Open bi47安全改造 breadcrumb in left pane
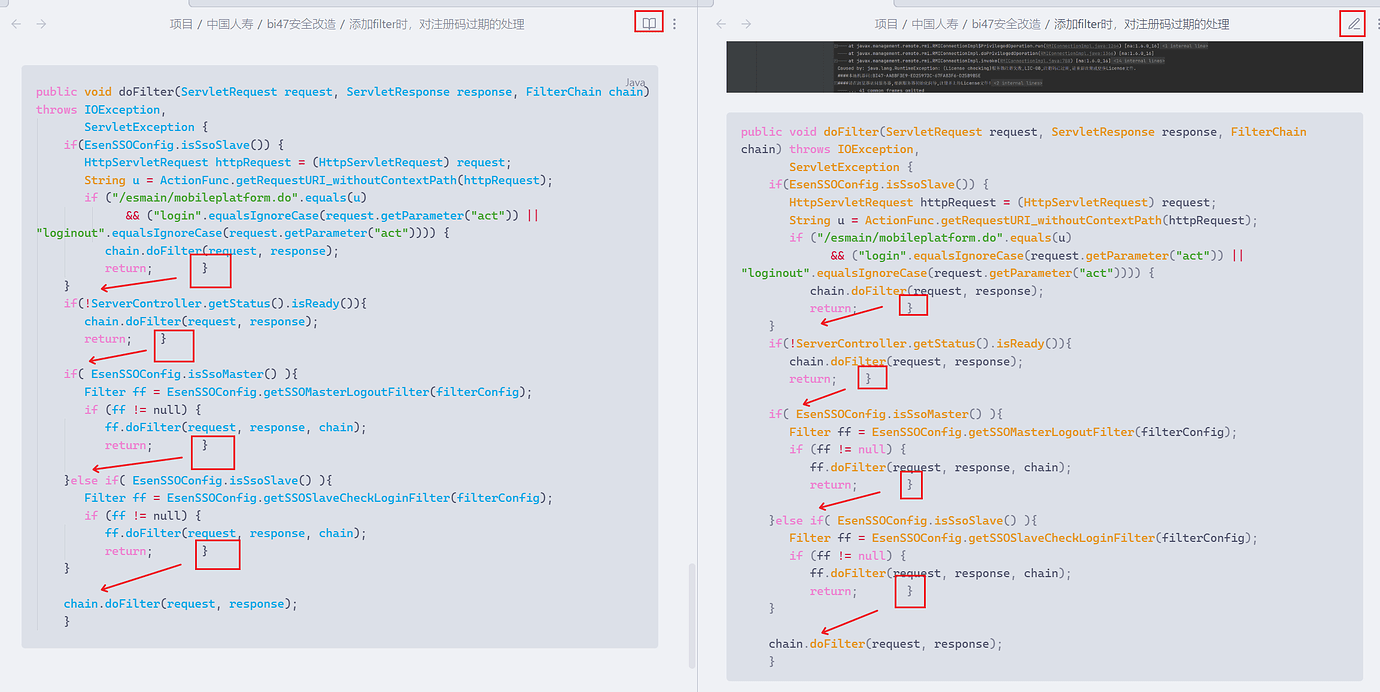 (302, 24)
